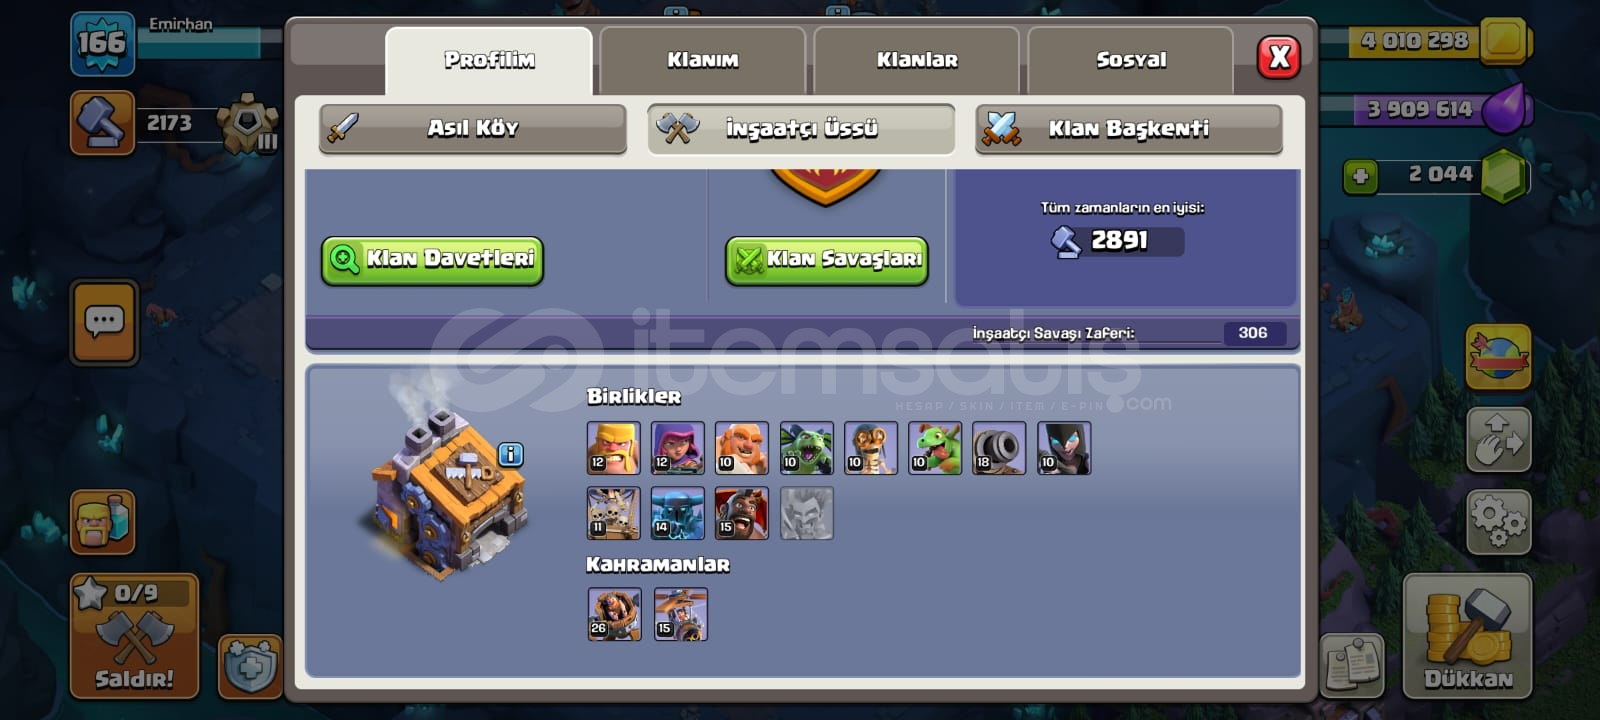1600x720 pixels.
Task: Select the İnşaatçı Üssü view
Action: coord(801,128)
